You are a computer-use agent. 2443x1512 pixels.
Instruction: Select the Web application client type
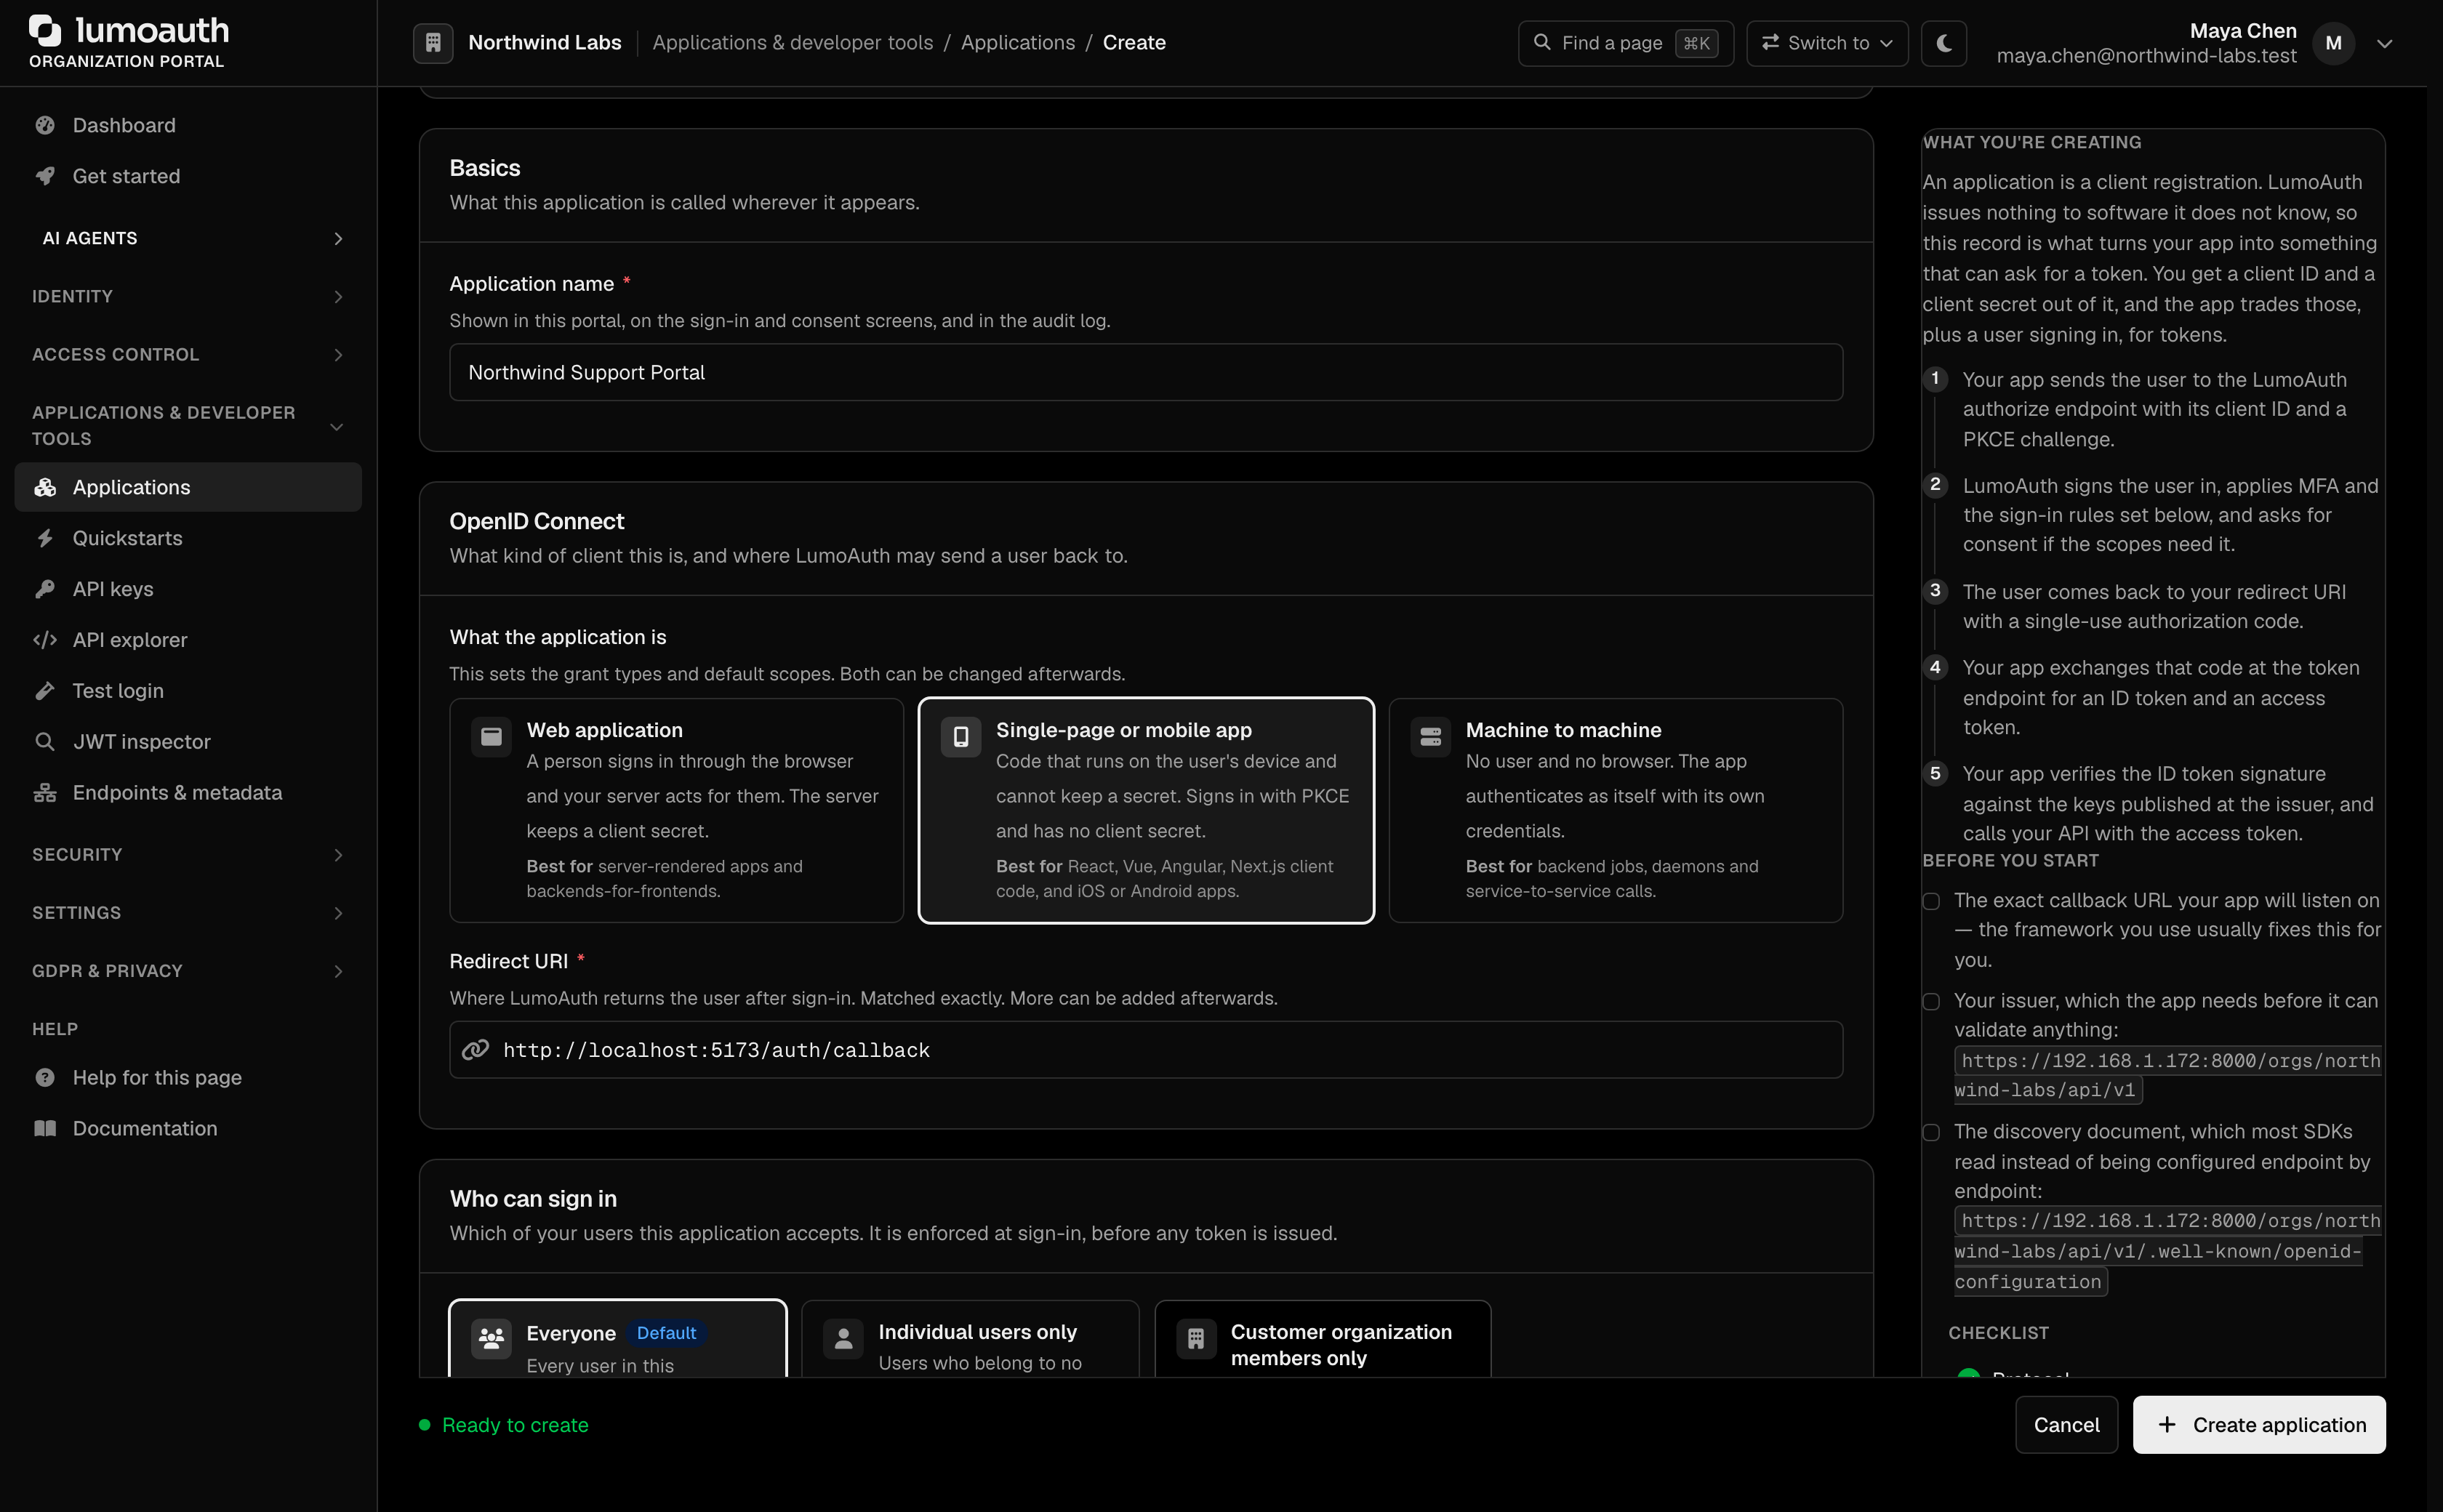coord(676,810)
